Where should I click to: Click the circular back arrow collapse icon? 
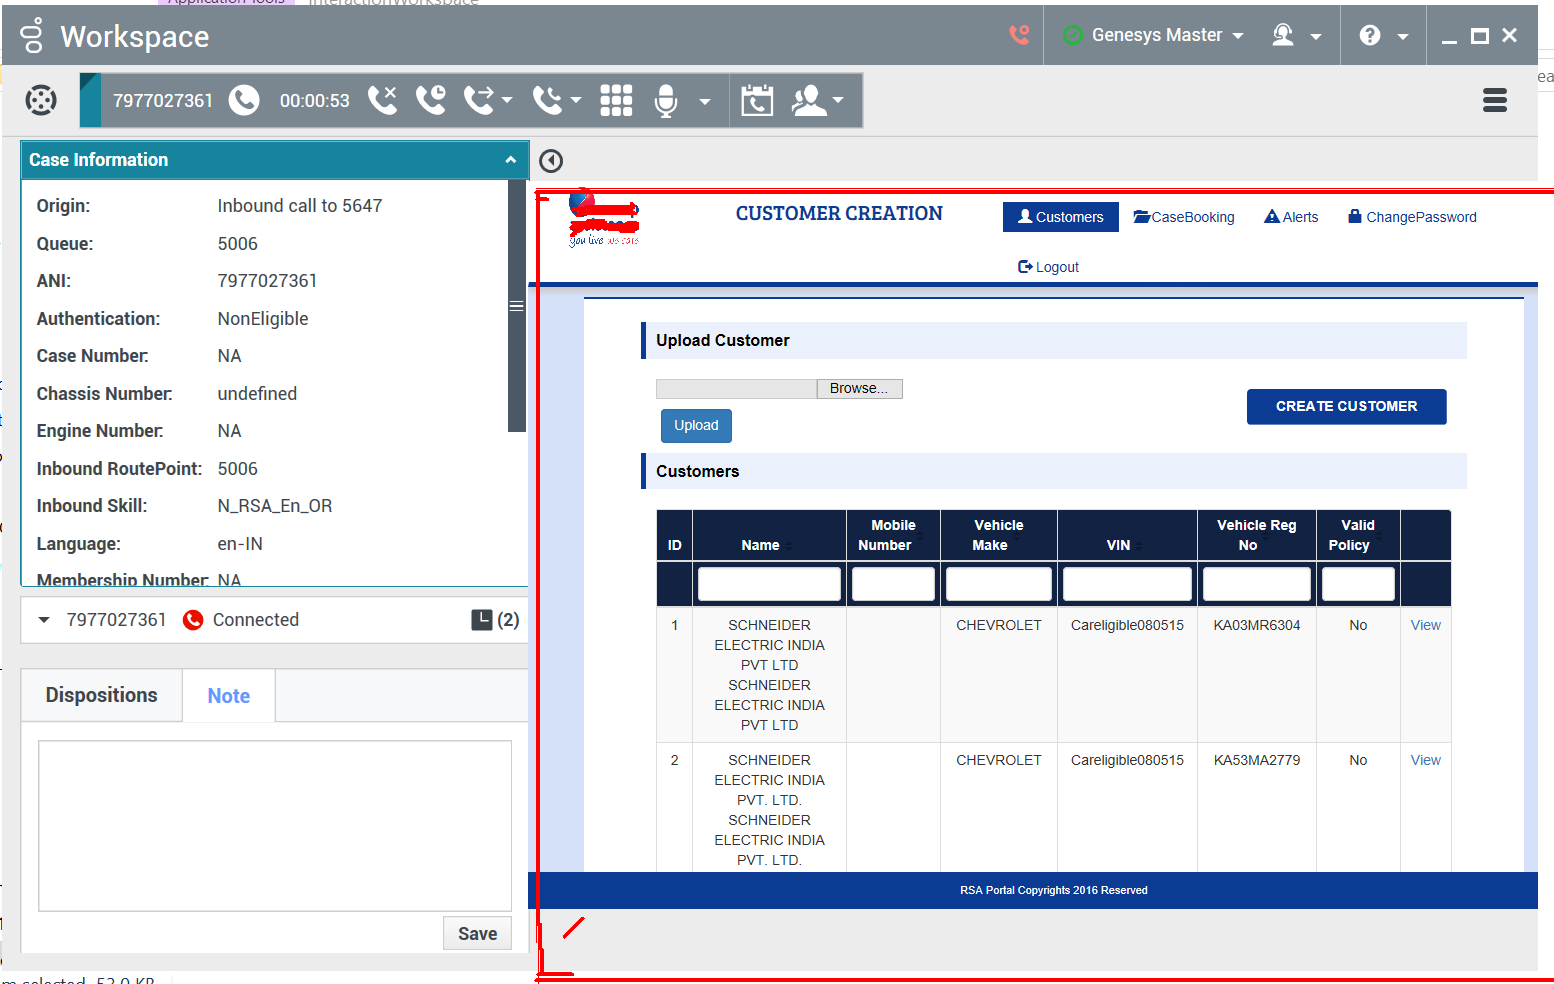(551, 161)
